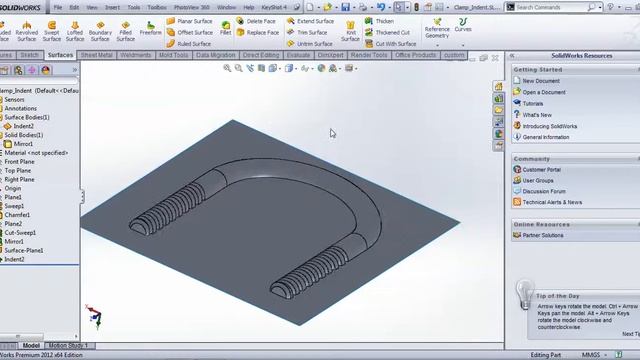Click the New document icon in top toolbar
This screenshot has height=360, width=640.
310,7
